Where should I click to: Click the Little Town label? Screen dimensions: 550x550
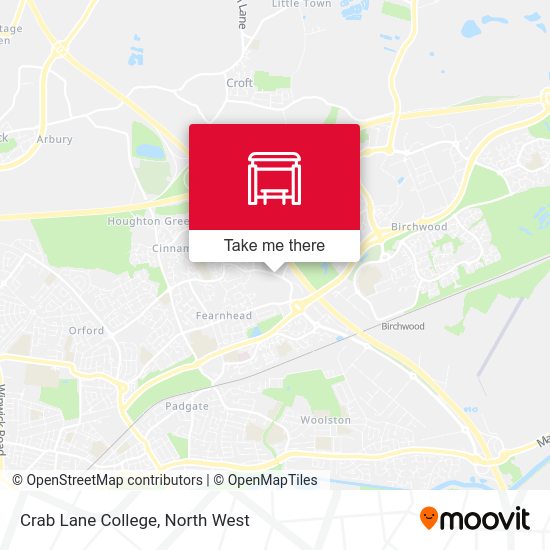point(301,4)
